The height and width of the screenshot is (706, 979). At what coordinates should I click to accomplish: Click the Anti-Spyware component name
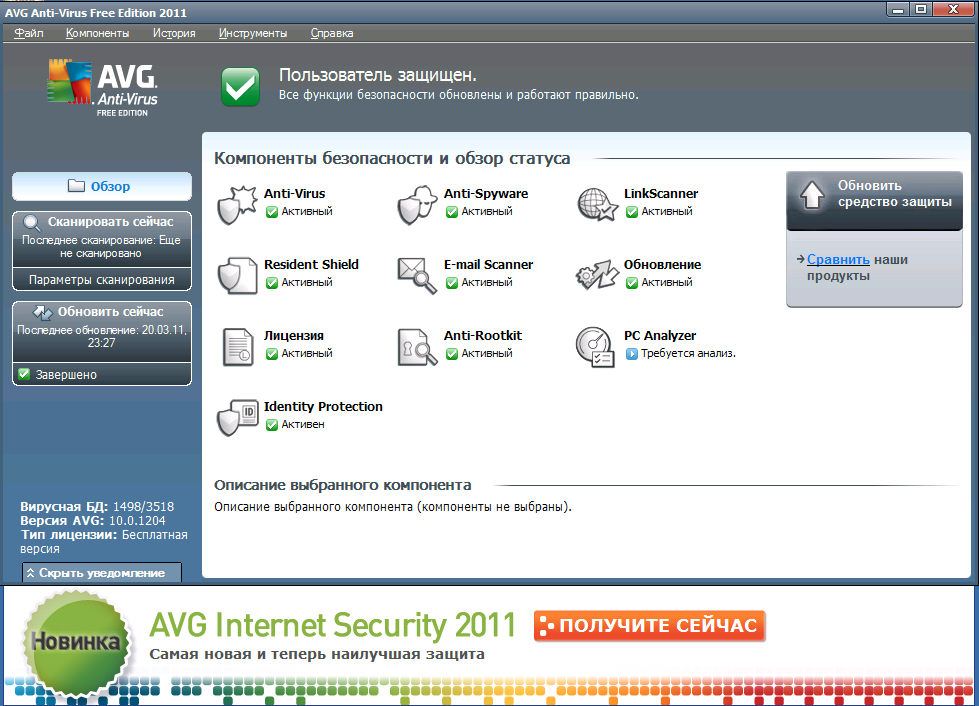pyautogui.click(x=486, y=194)
